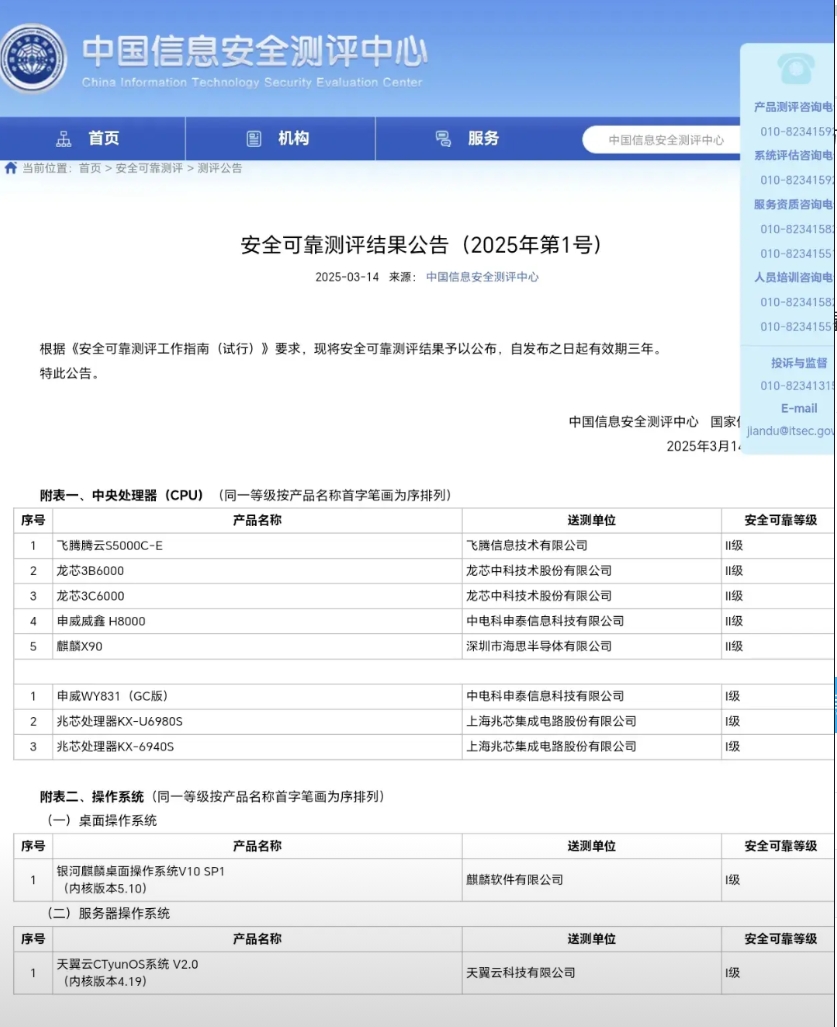Focus the 中国信息安全测评中心 search box
Screen dimensions: 837x1027
point(661,140)
